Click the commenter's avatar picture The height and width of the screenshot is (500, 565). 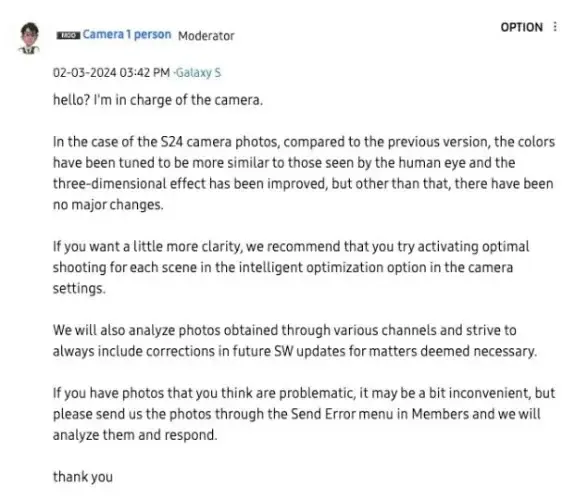29,38
